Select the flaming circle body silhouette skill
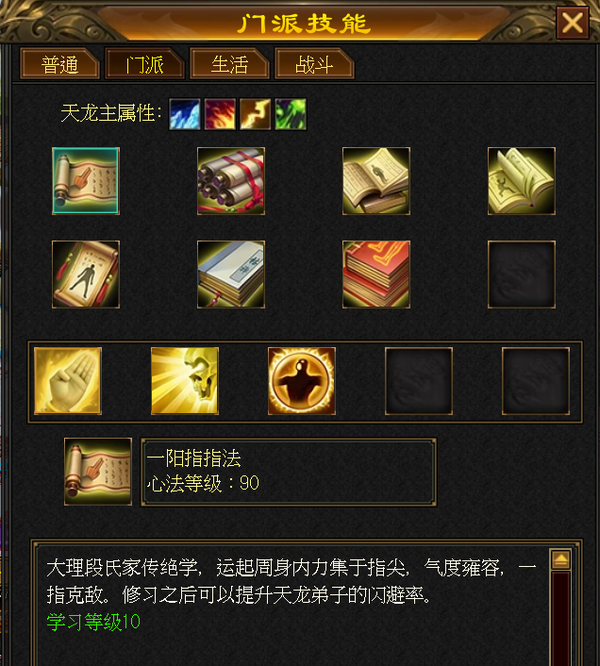Image resolution: width=600 pixels, height=666 pixels. coord(302,381)
